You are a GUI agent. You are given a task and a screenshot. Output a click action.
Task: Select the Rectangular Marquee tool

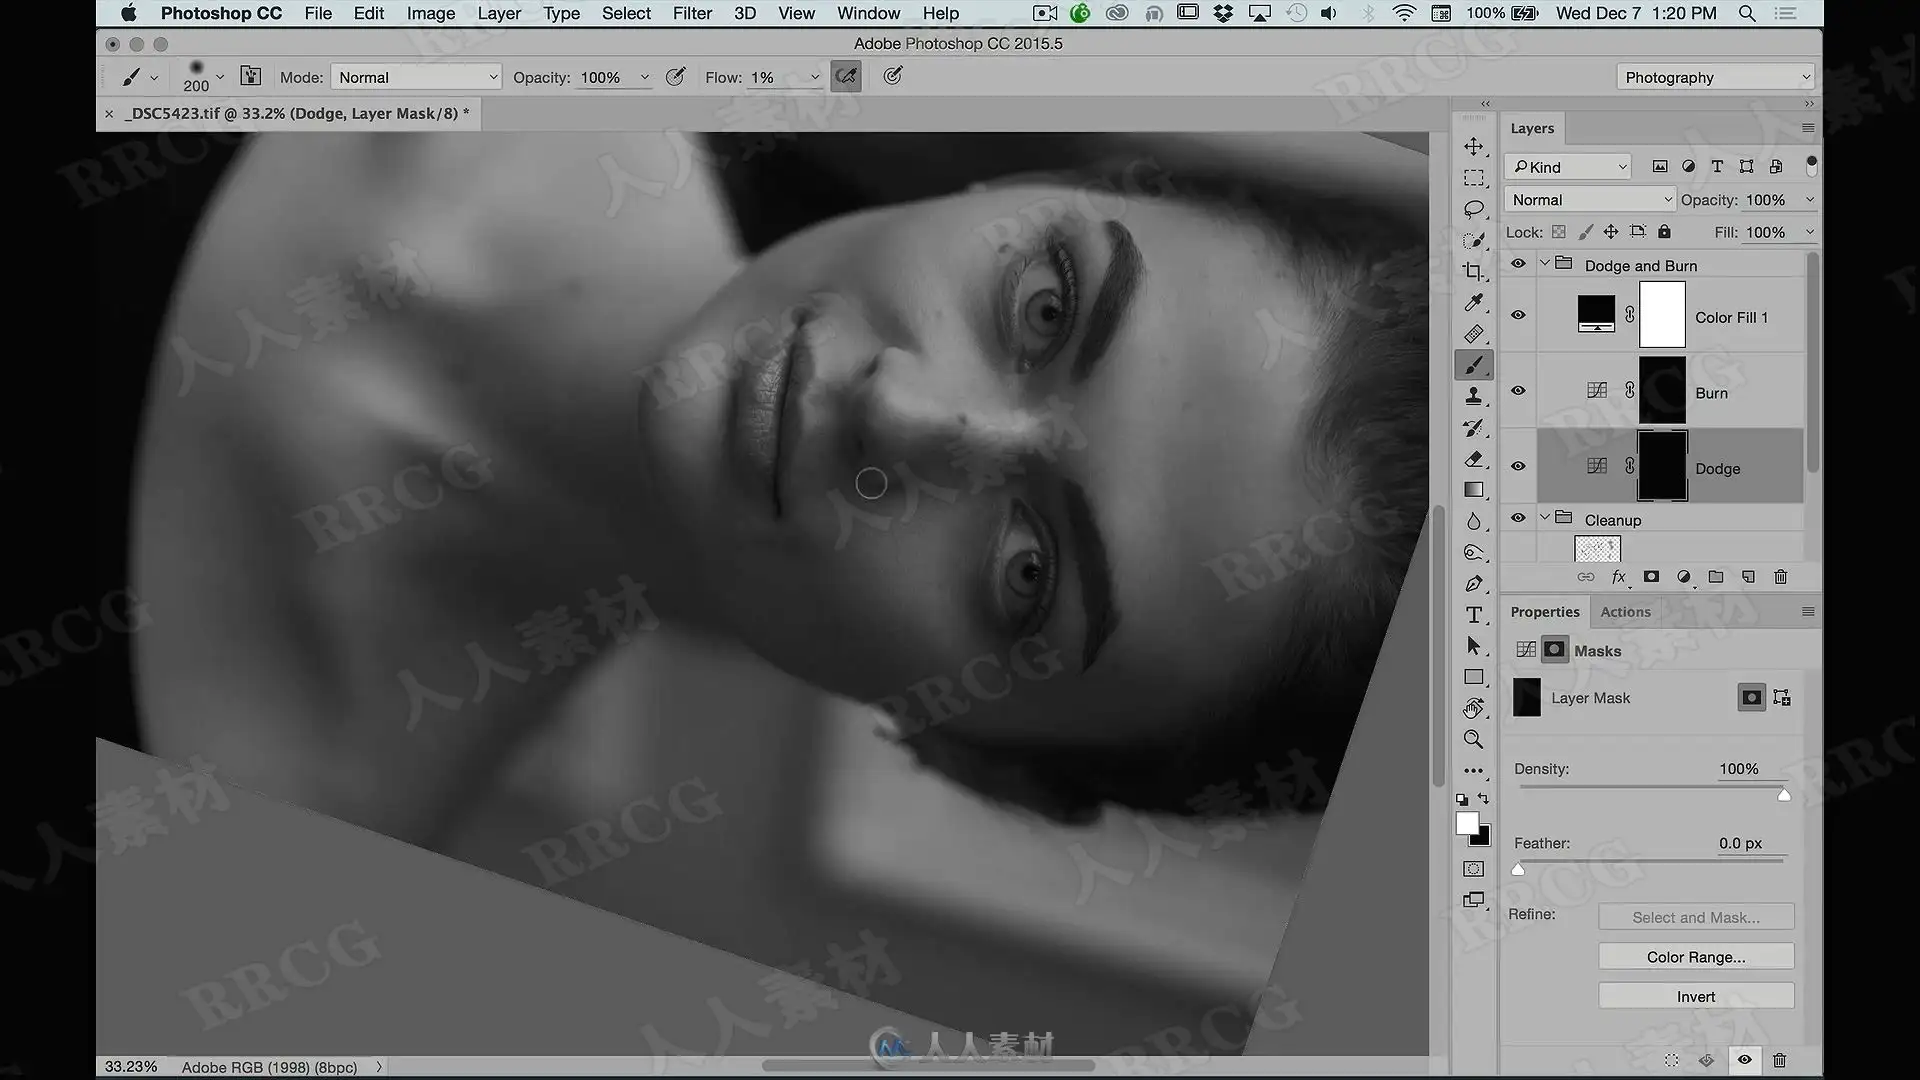[1474, 178]
